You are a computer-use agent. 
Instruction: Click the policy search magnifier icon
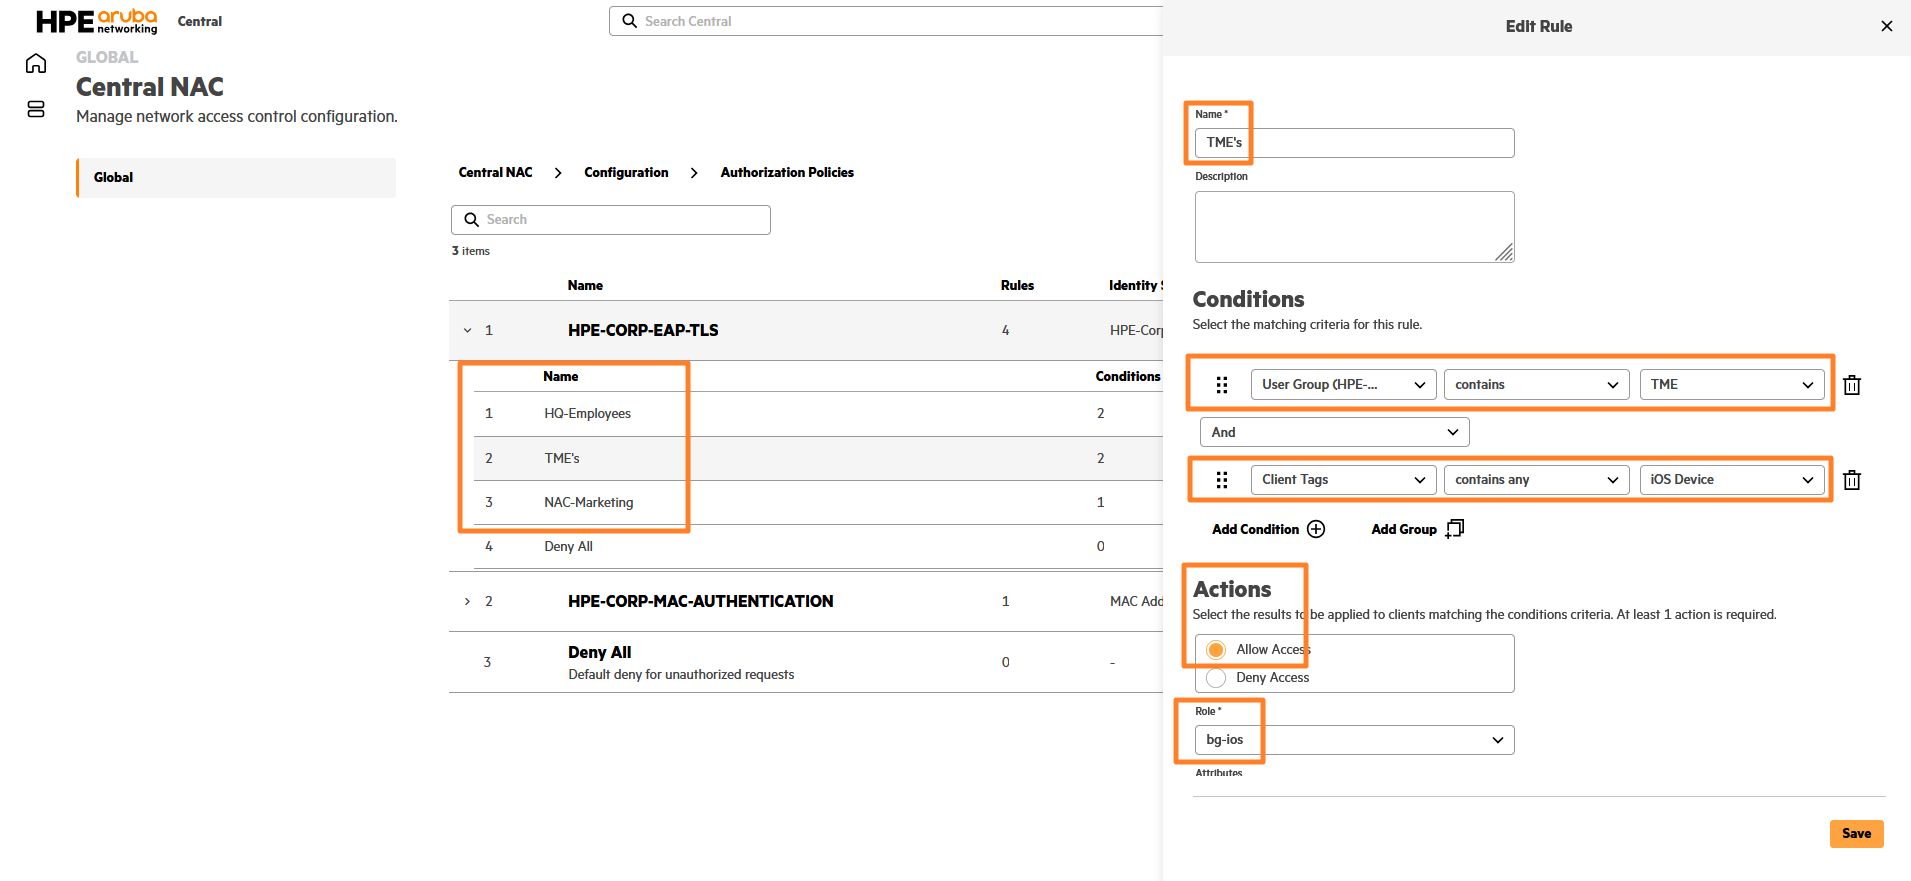pyautogui.click(x=471, y=220)
